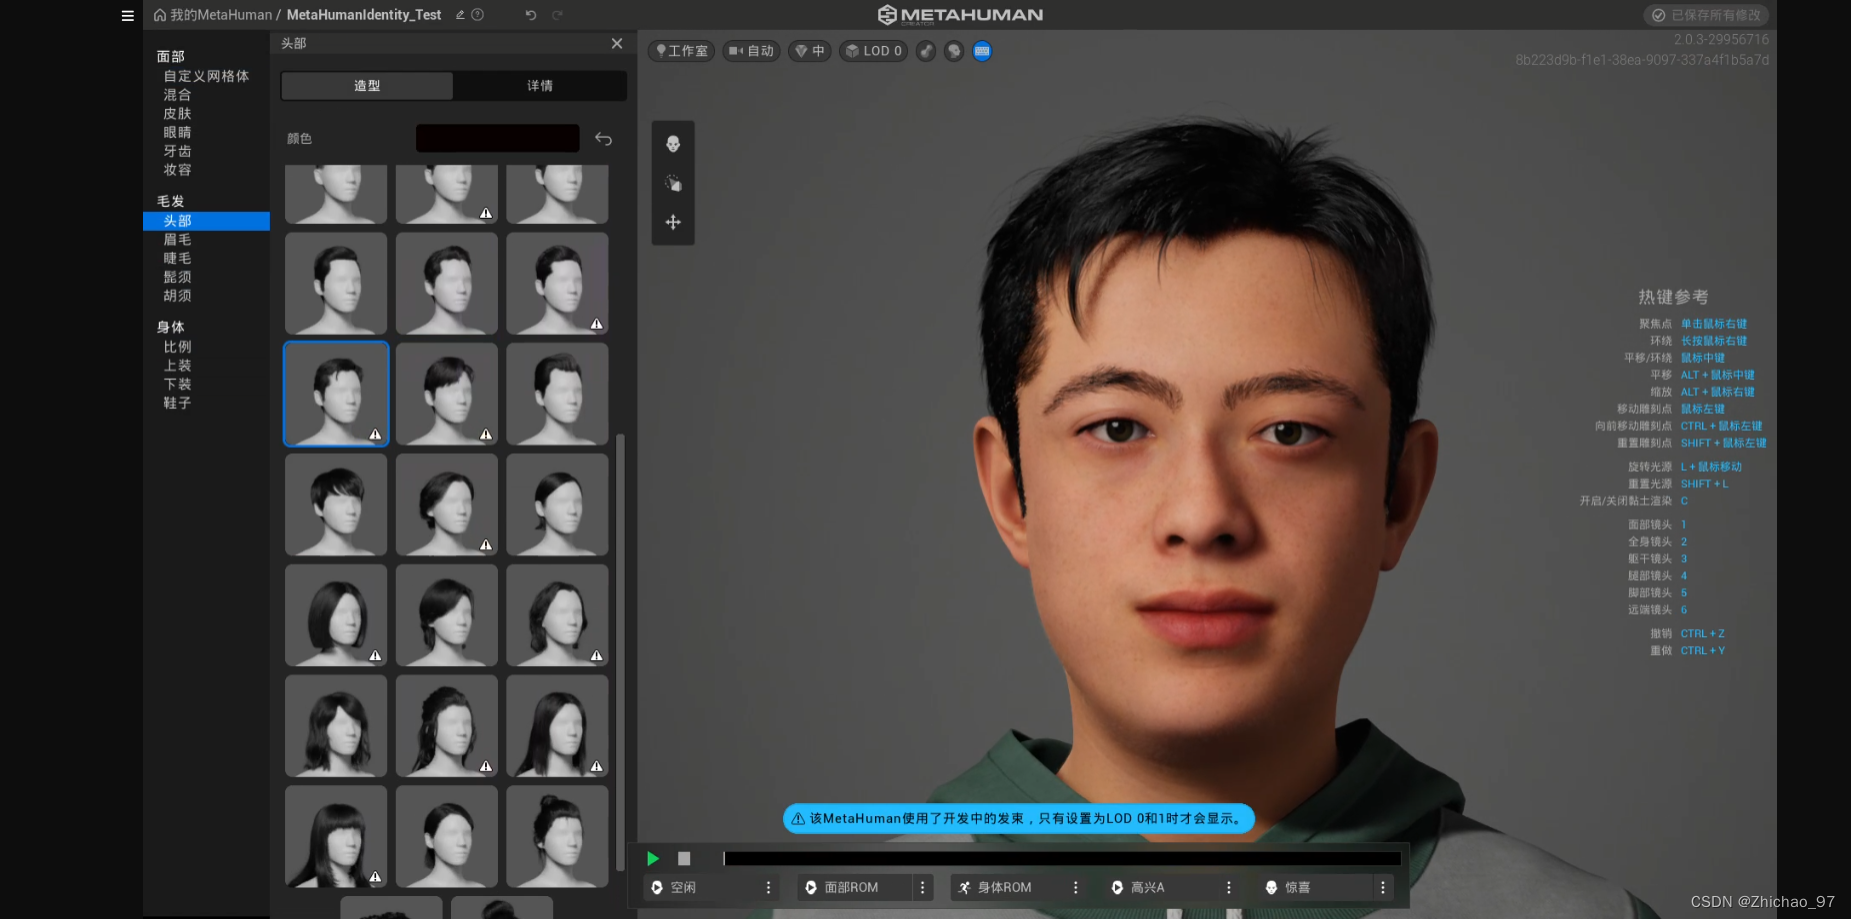Toggle the blue hotkey reference keyboard button
Viewport: 1851px width, 919px height.
tap(982, 51)
